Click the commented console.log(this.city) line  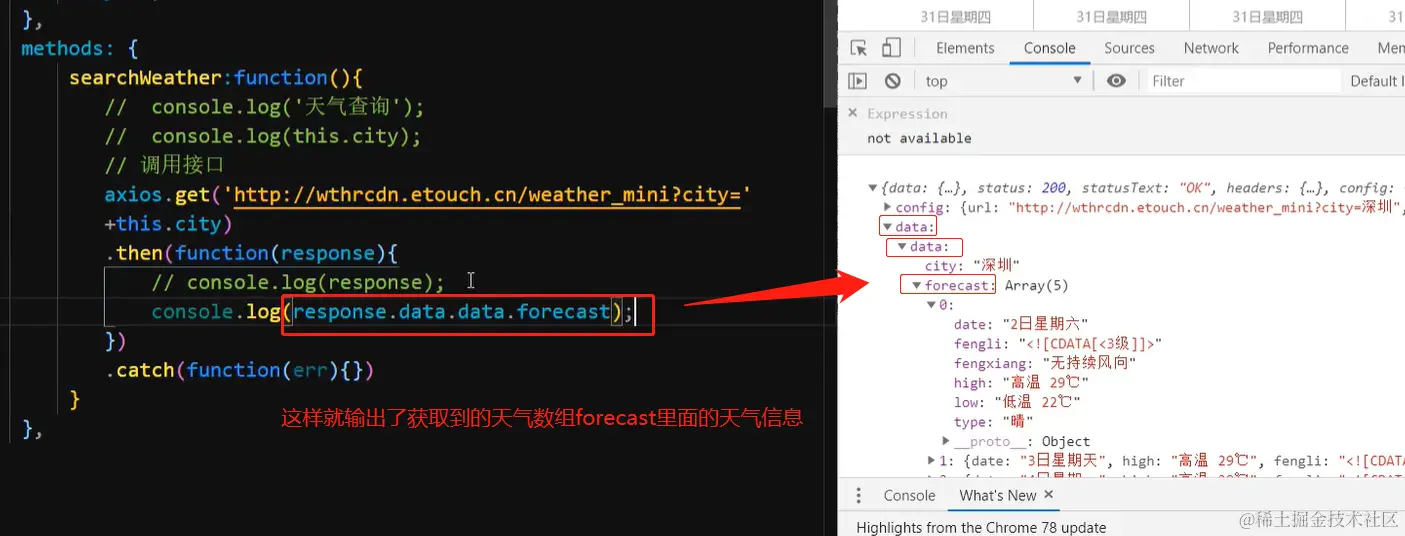(263, 136)
